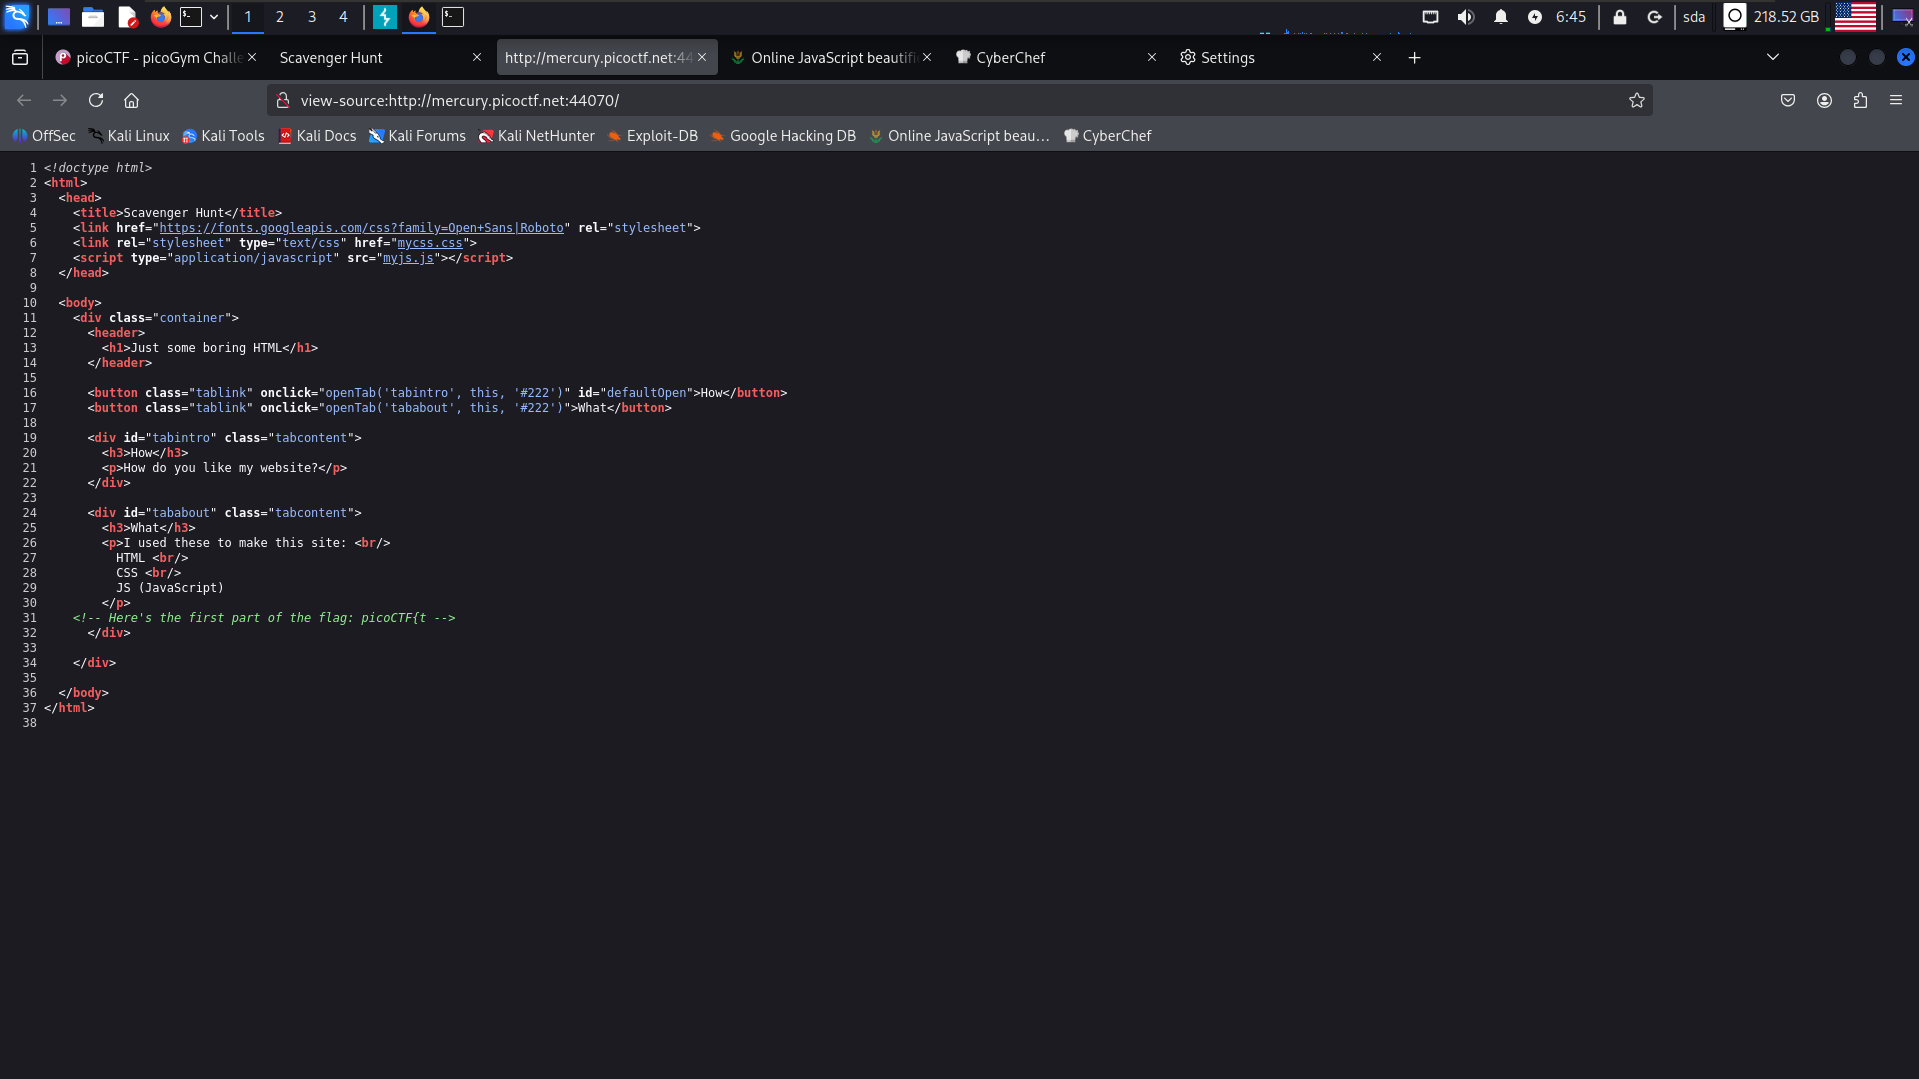Open the extensions puzzle icon
This screenshot has width=1919, height=1079.
click(1860, 100)
